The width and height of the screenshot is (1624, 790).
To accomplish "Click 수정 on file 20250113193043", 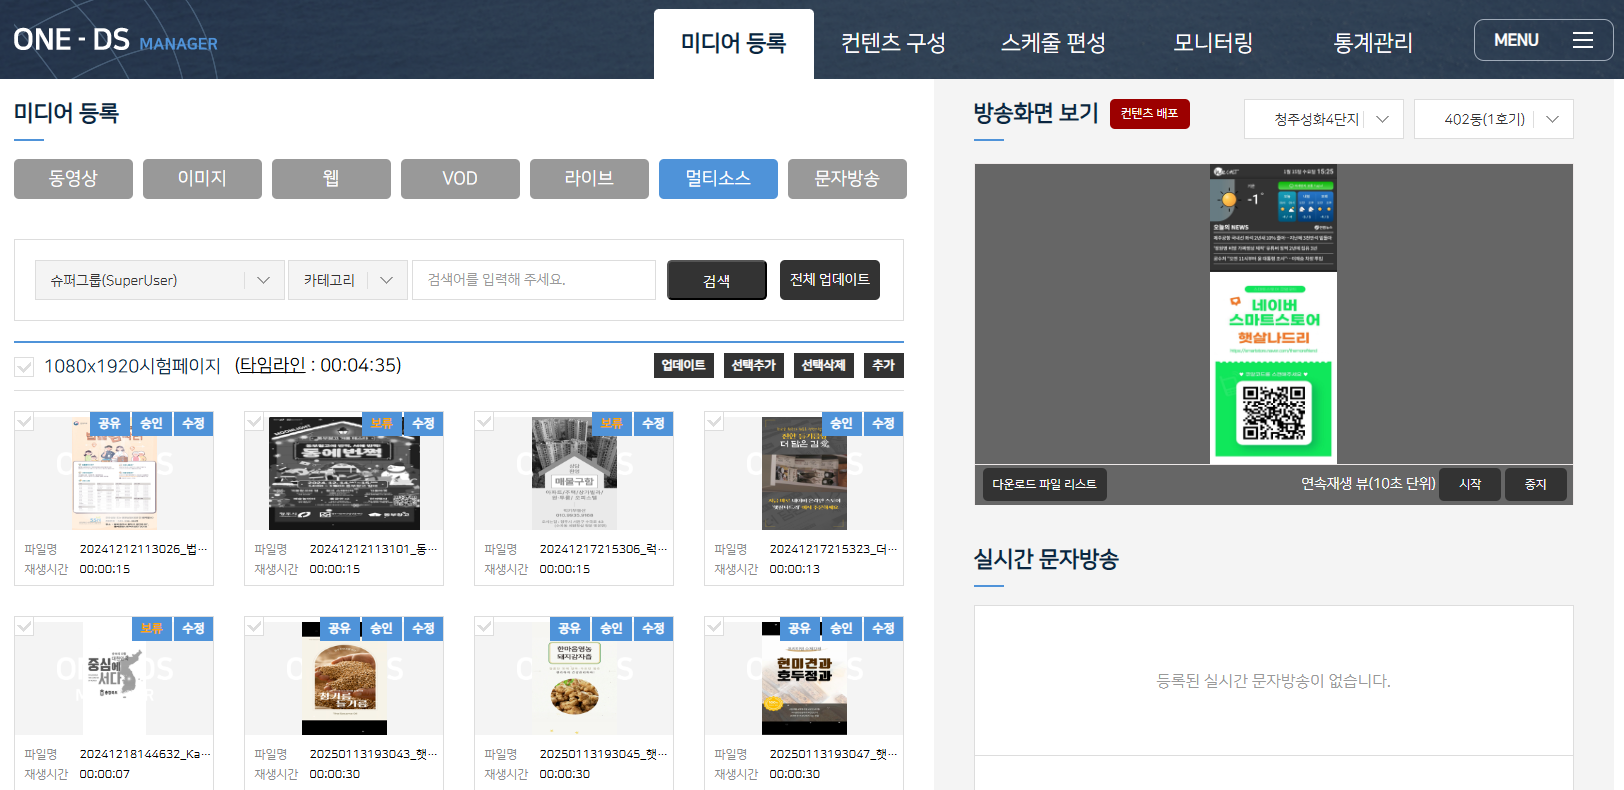I will point(424,628).
